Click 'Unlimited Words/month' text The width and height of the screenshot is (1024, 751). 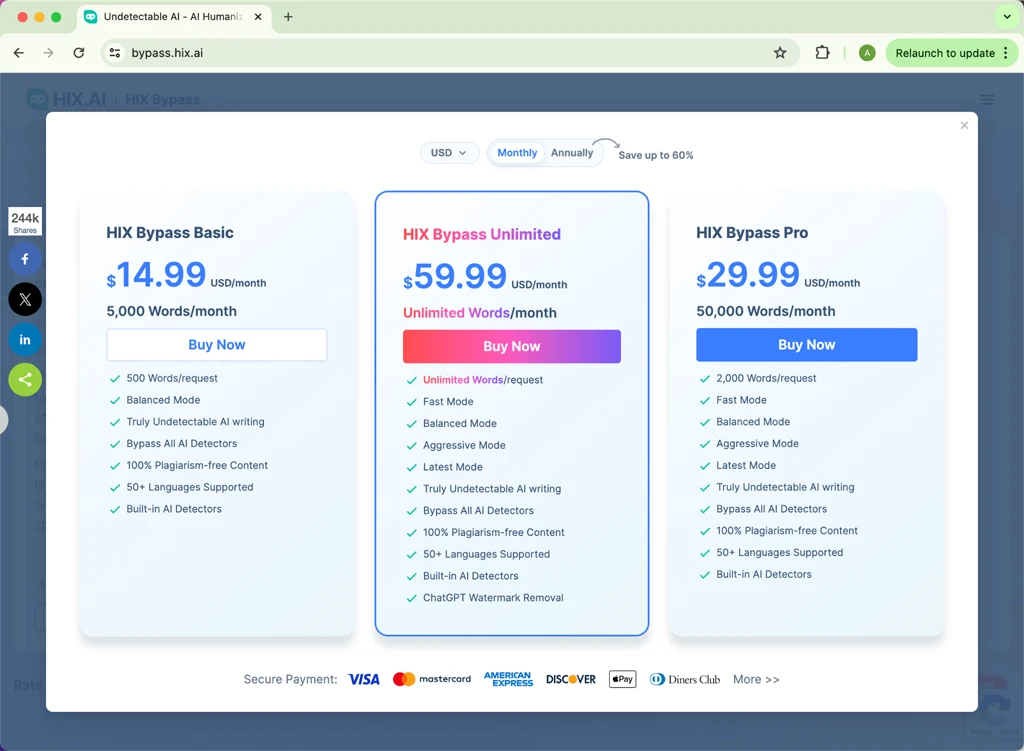[x=479, y=313]
